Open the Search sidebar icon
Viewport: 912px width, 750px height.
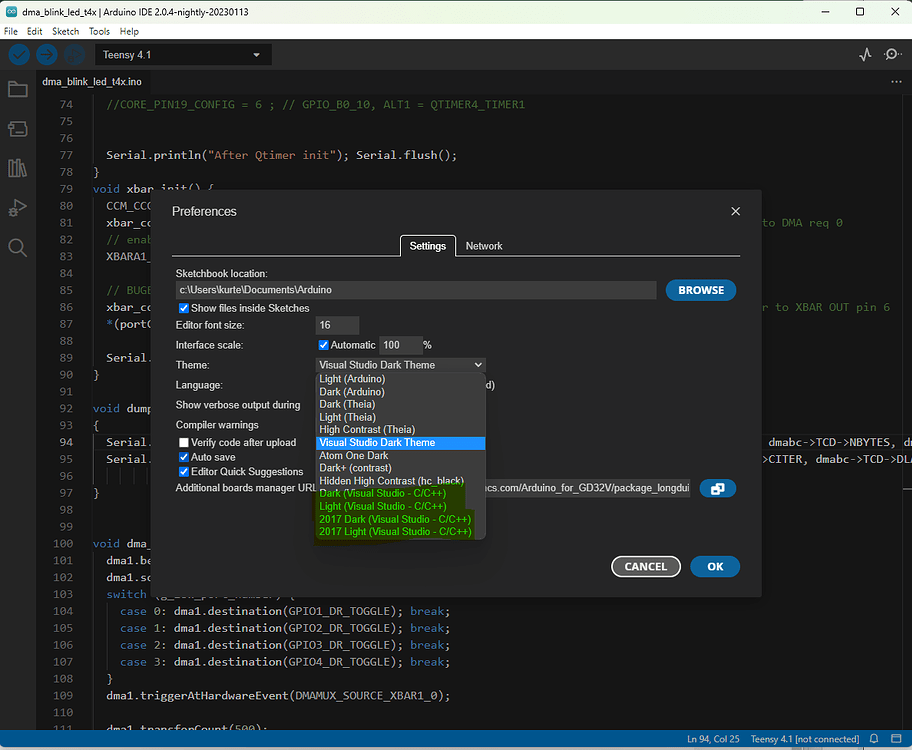[17, 246]
